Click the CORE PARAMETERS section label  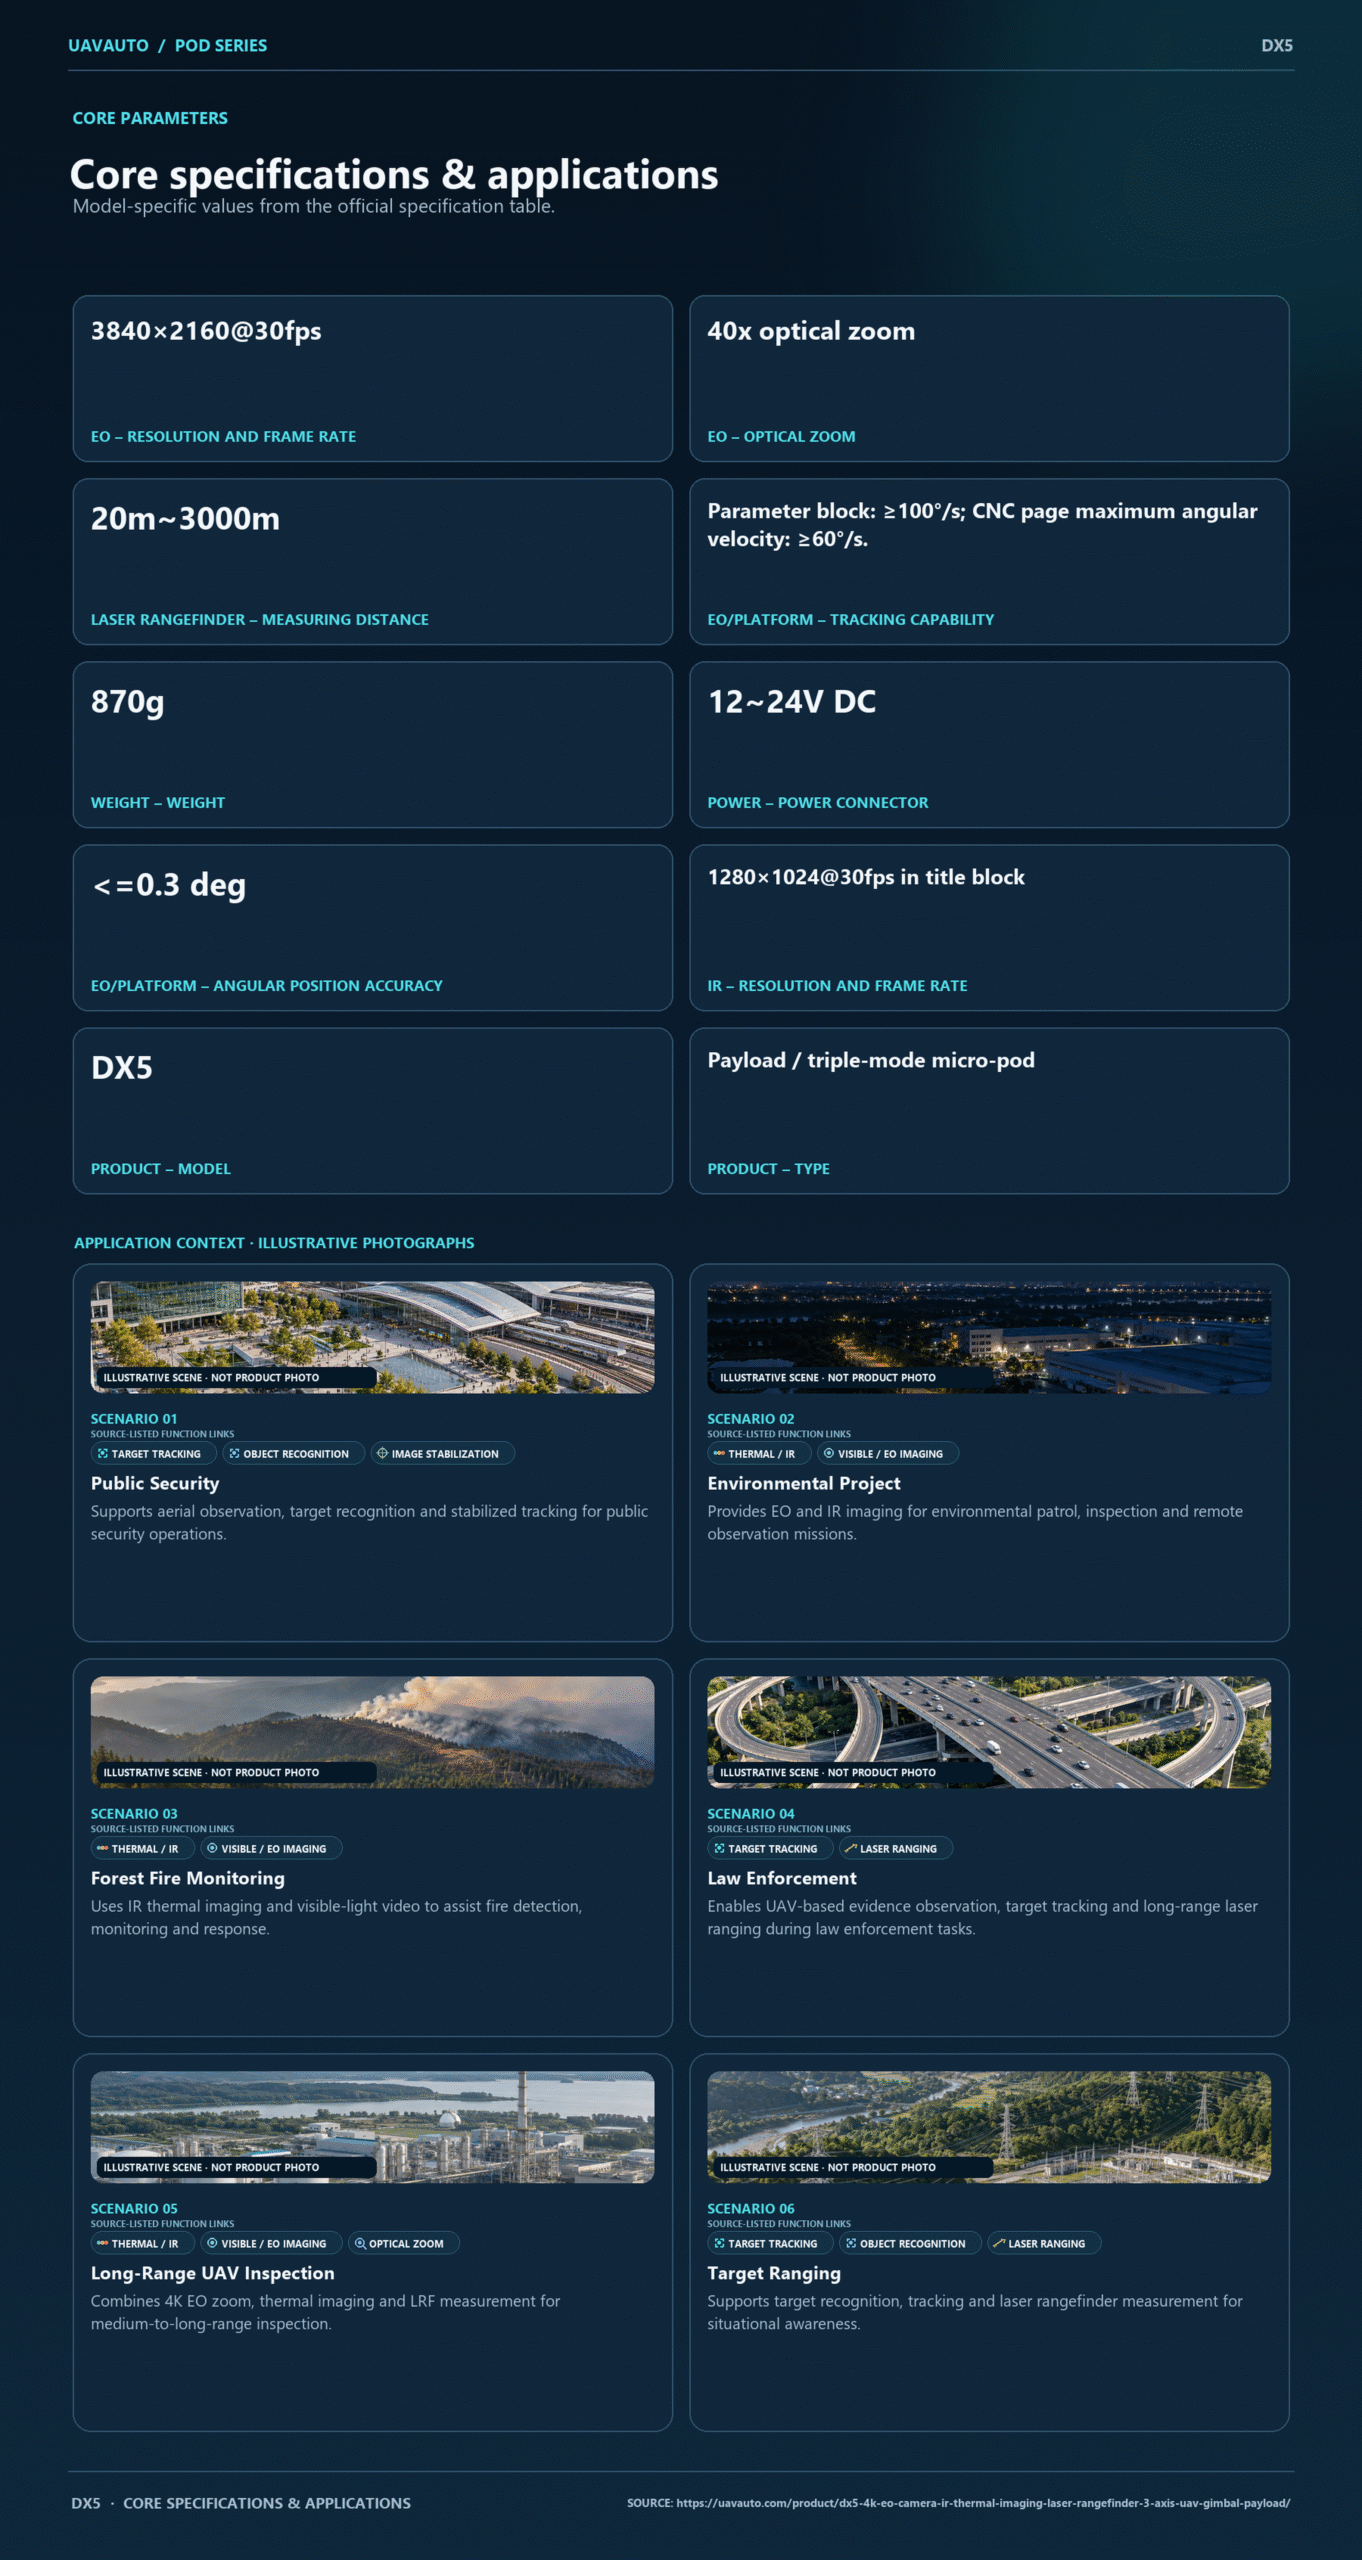pos(150,118)
